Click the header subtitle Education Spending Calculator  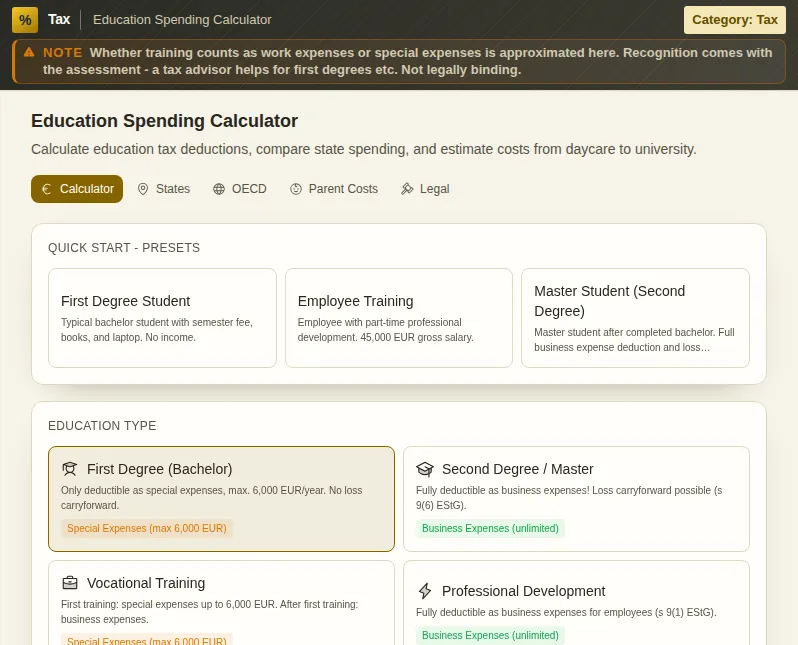click(x=182, y=20)
